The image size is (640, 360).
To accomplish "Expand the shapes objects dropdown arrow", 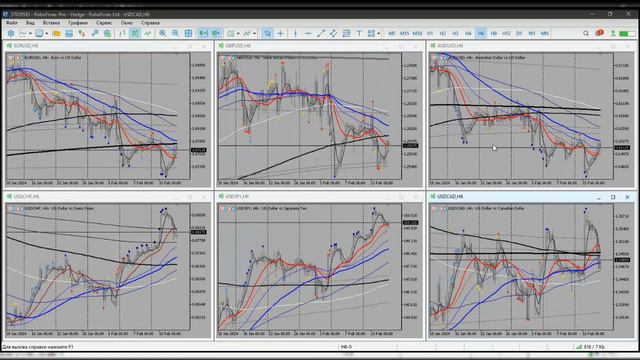I will pos(379,33).
